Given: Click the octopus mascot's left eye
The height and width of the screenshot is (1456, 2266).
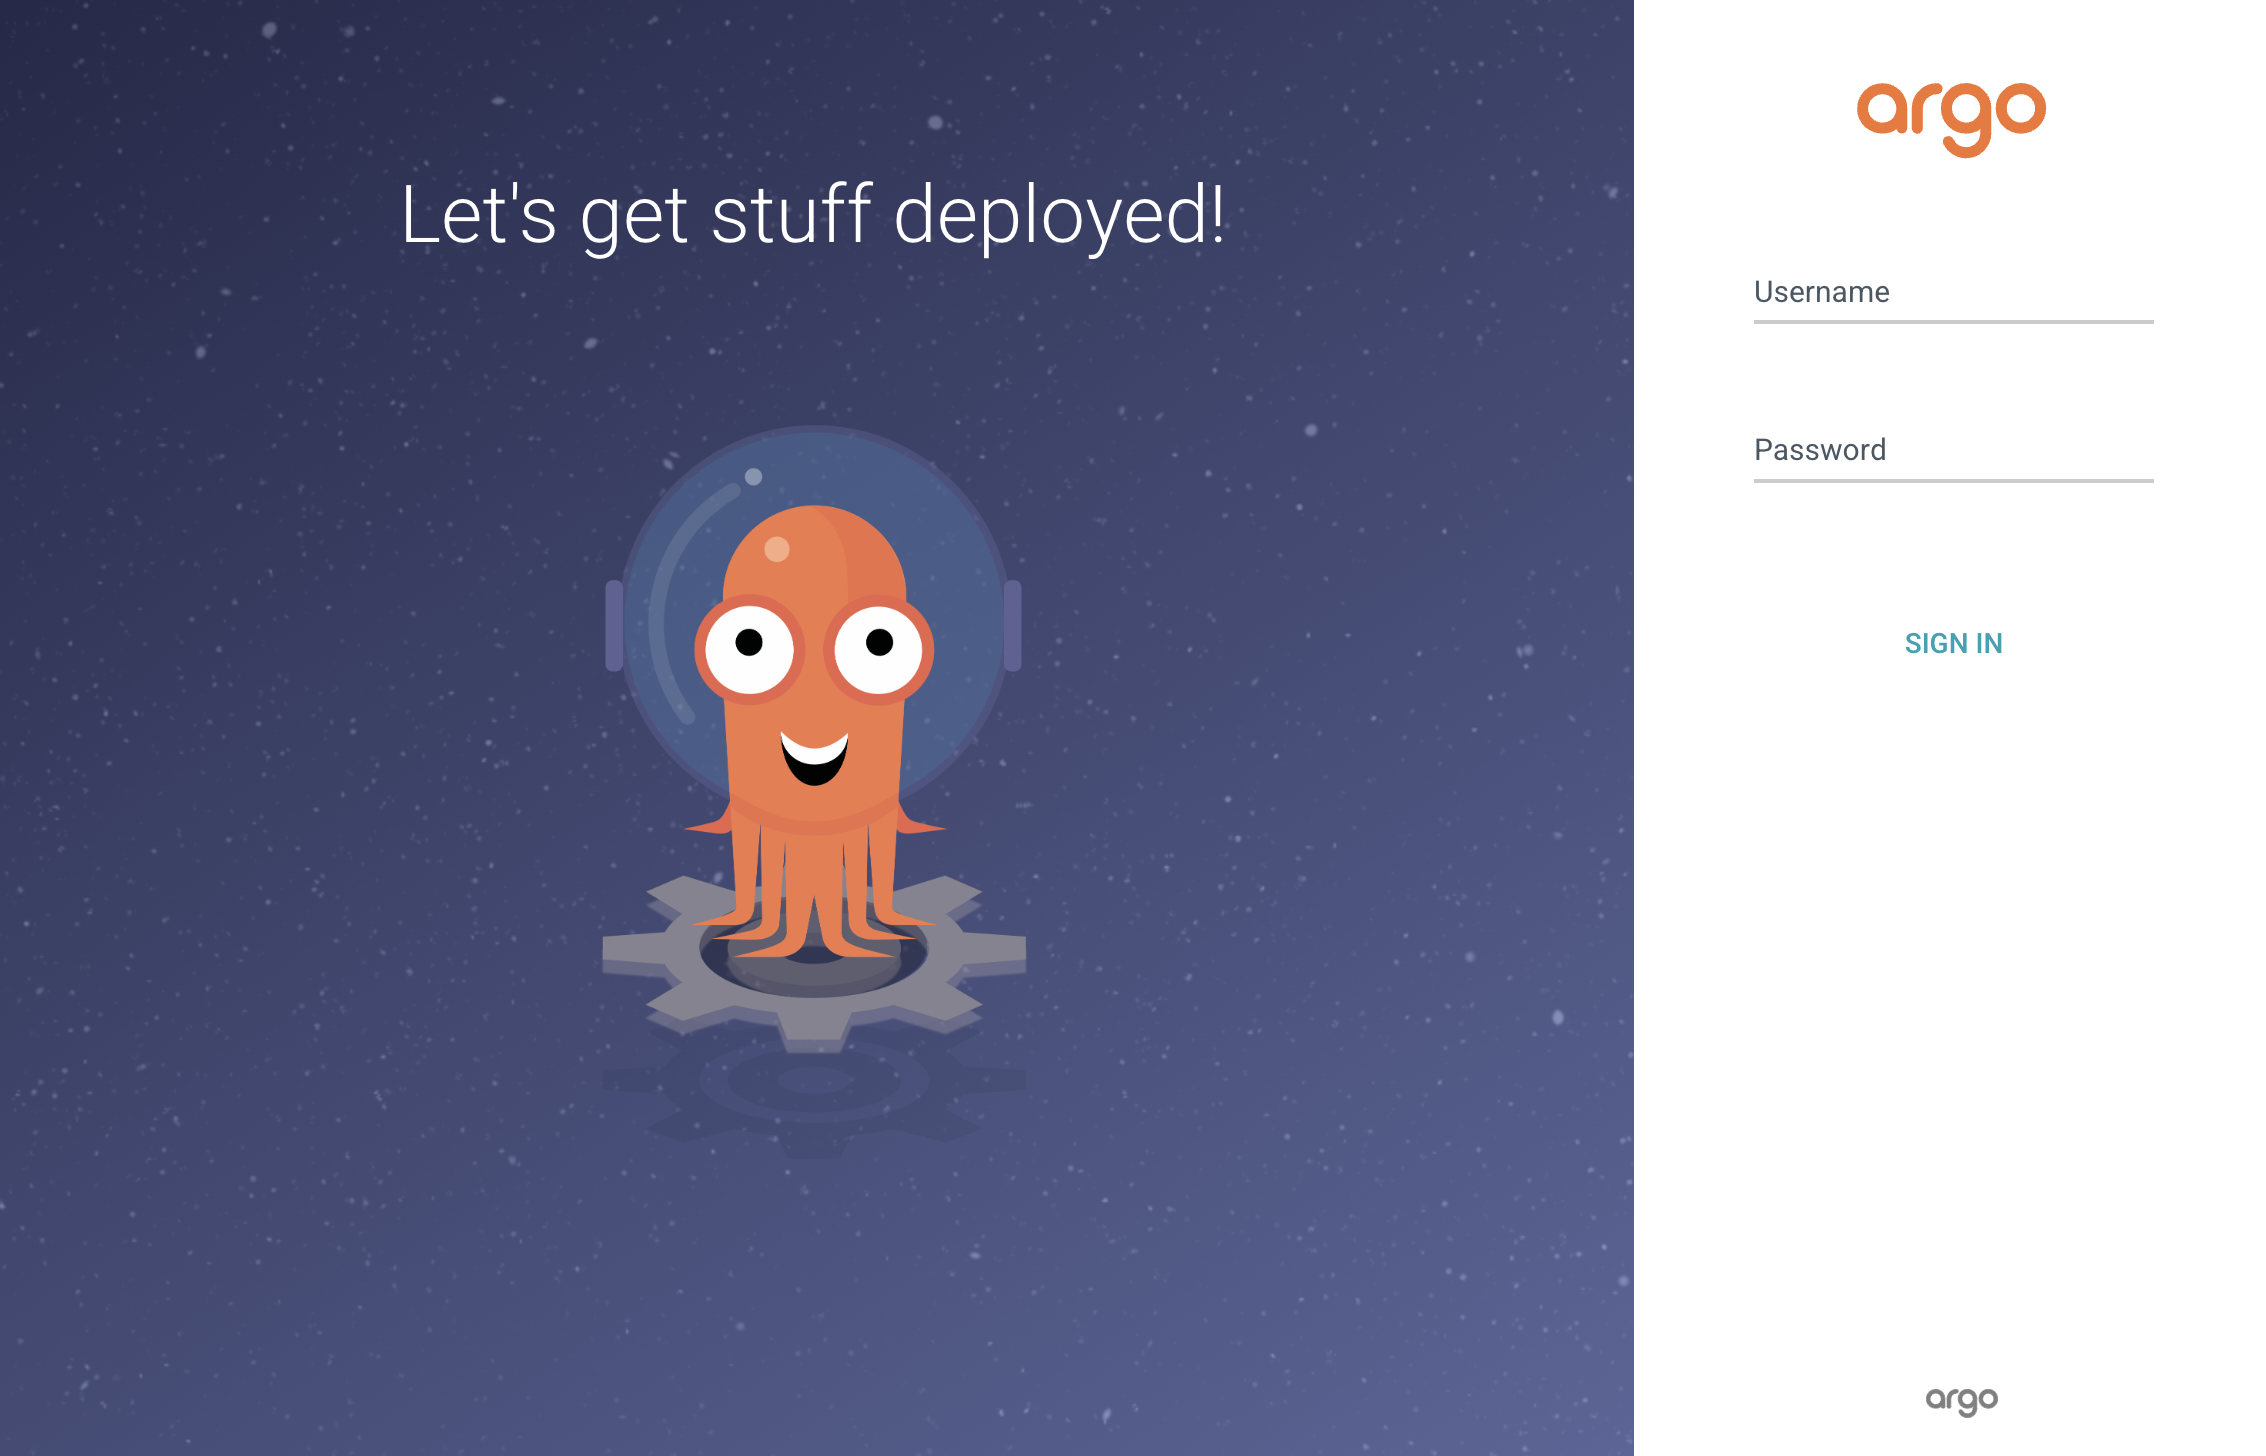Looking at the screenshot, I should 749,648.
